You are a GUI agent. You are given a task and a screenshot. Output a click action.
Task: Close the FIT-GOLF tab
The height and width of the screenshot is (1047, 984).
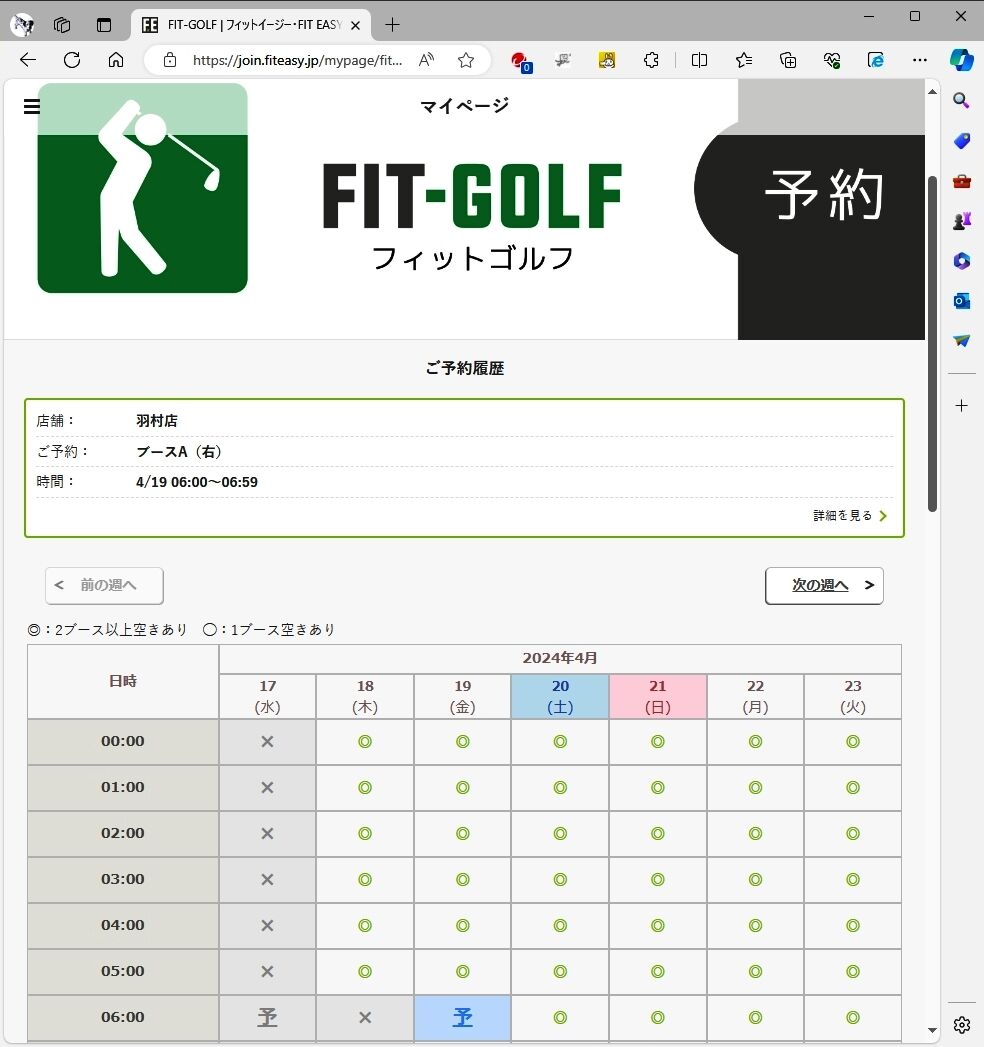[356, 25]
